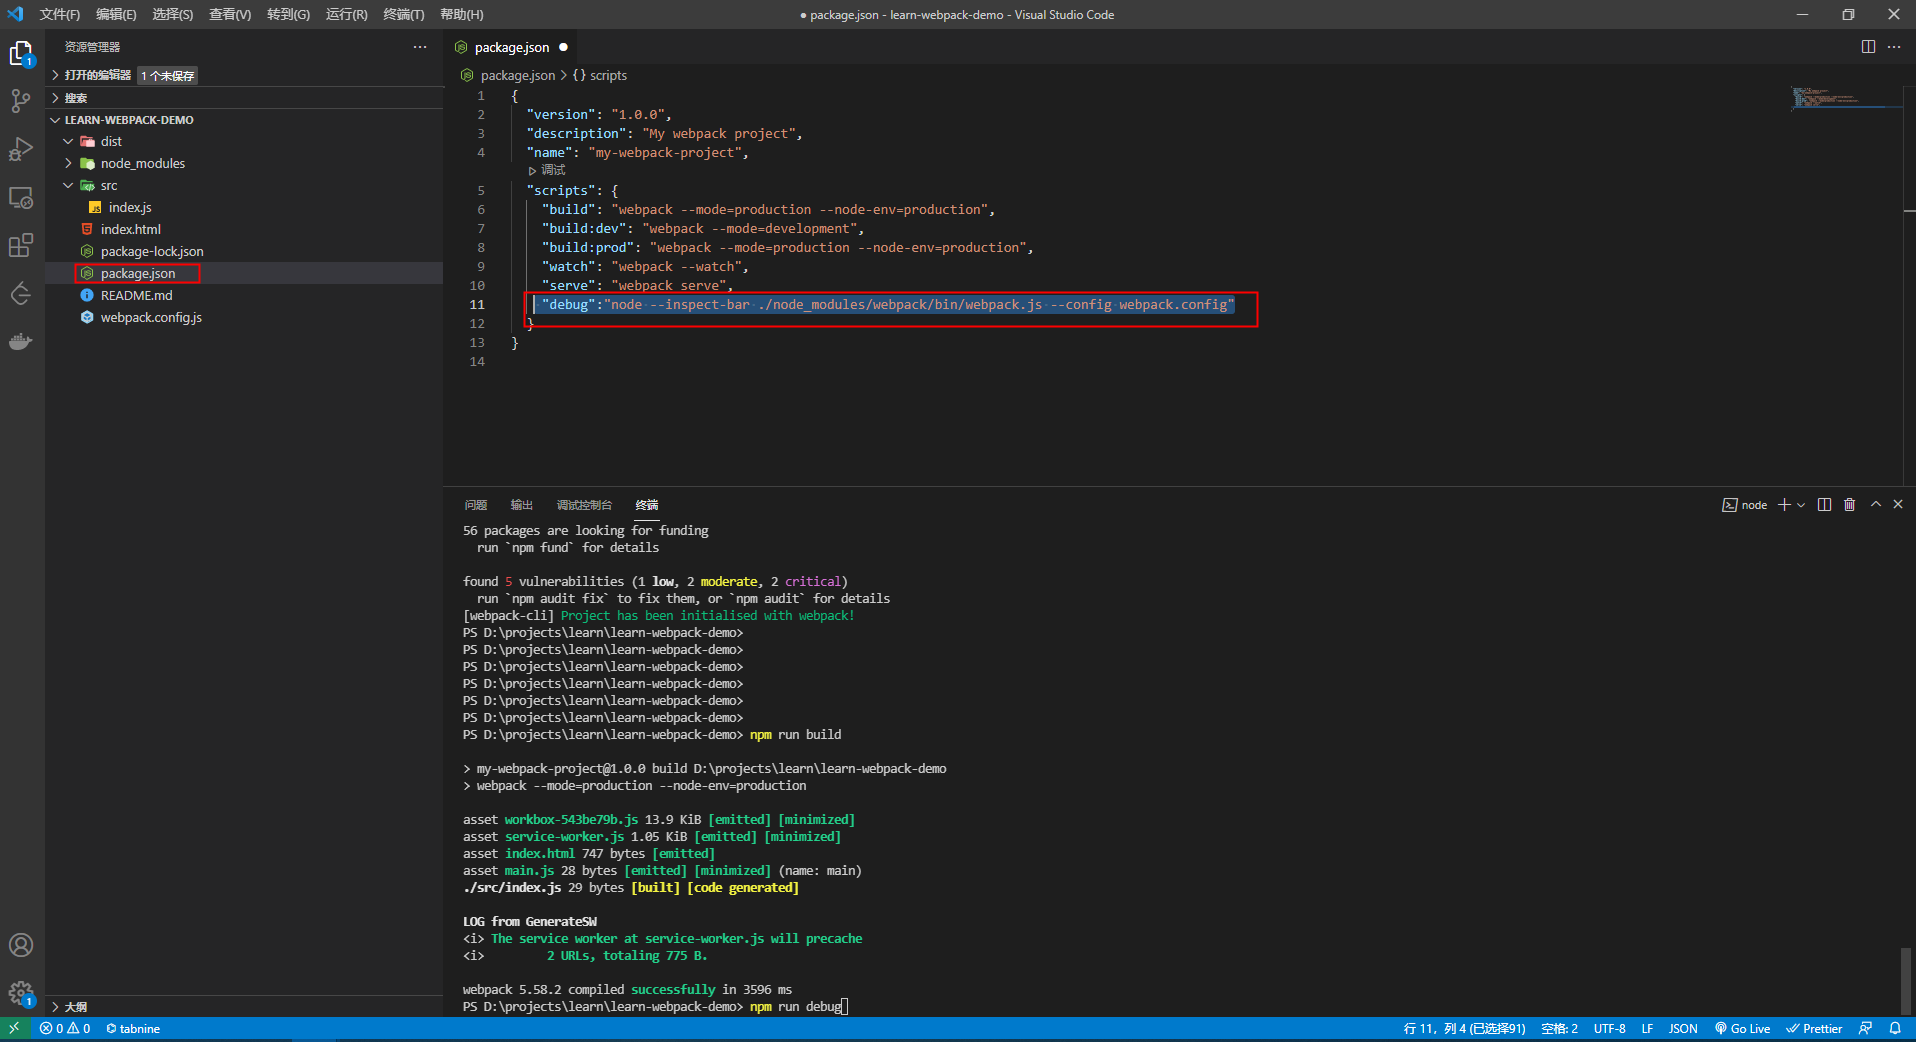Open the launch profile dropdown next to plus

pos(1802,505)
